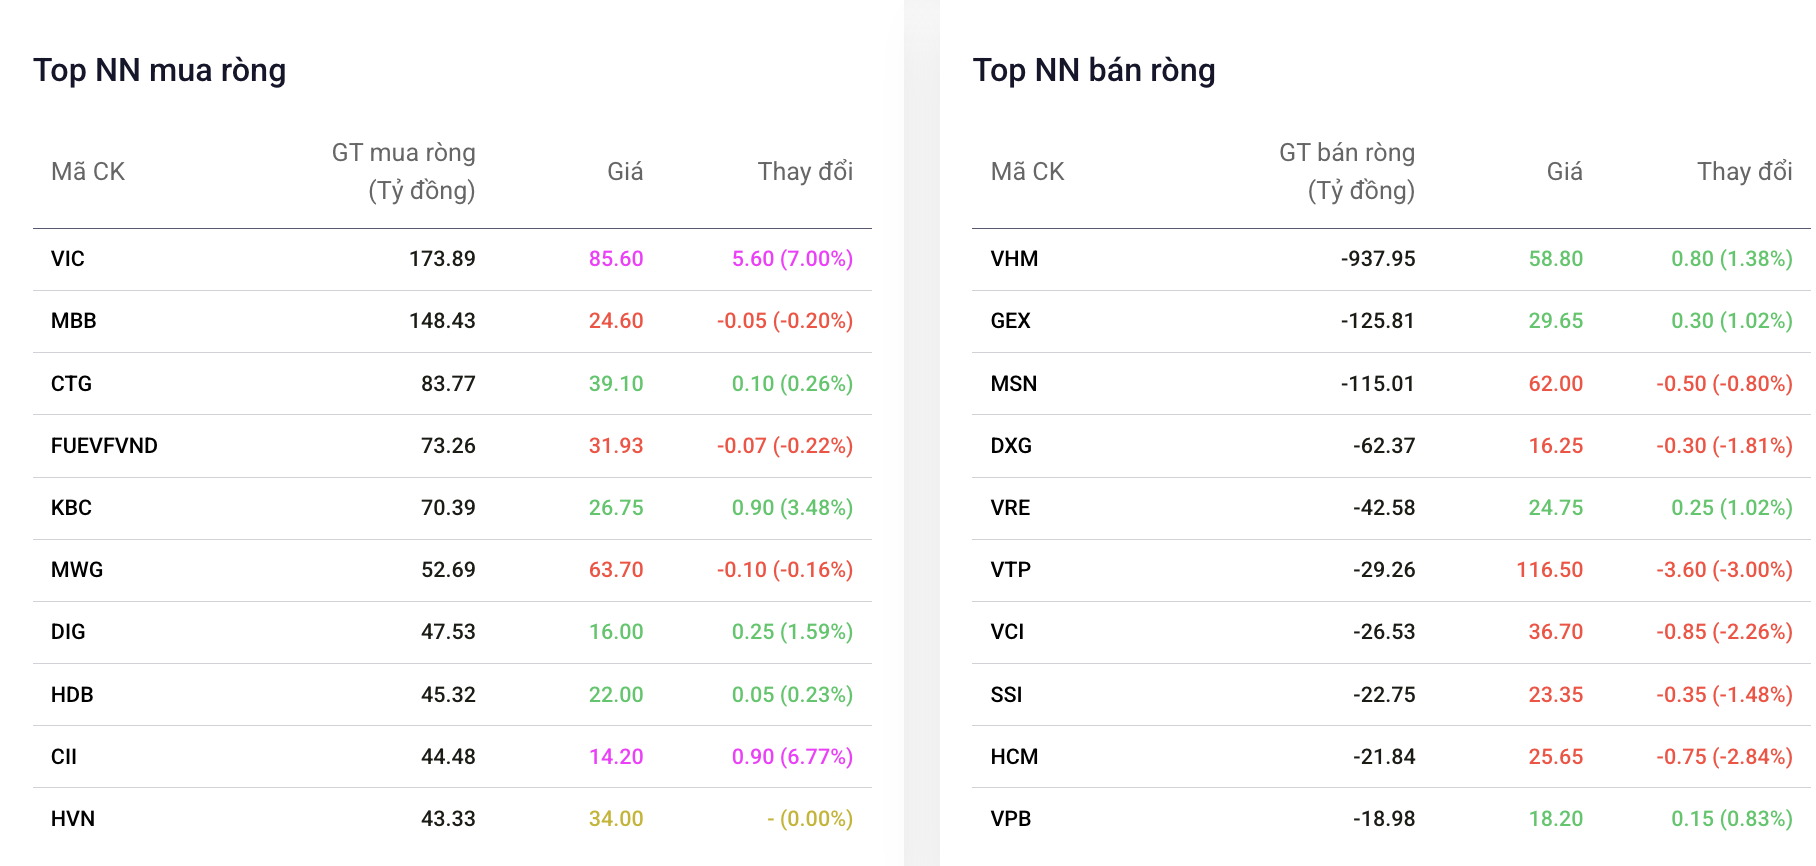The width and height of the screenshot is (1816, 866).
Task: Open the GEX ticker
Action: pos(1010,321)
